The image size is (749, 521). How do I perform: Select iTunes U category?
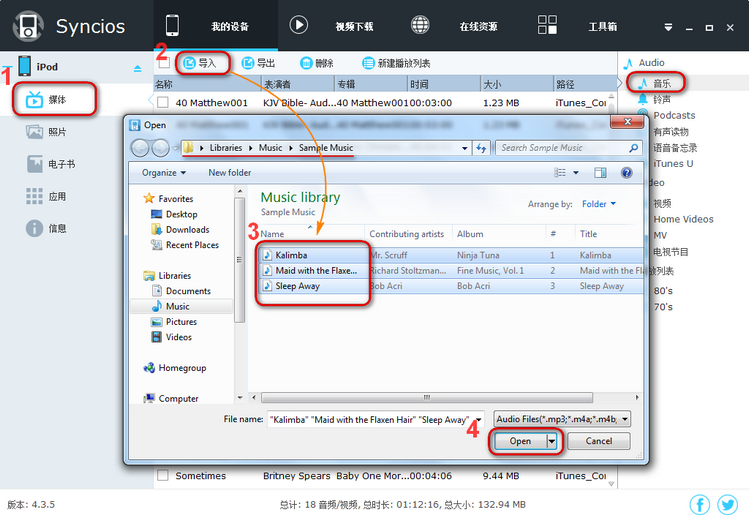coord(673,163)
